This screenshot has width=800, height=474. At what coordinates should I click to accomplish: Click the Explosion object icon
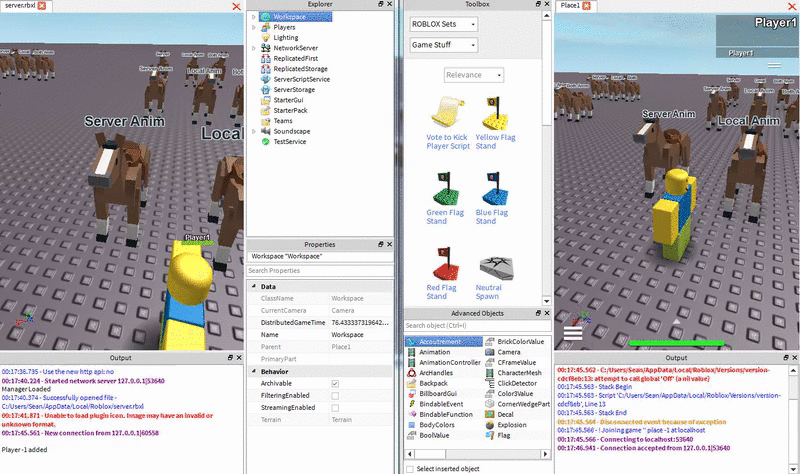pyautogui.click(x=490, y=425)
